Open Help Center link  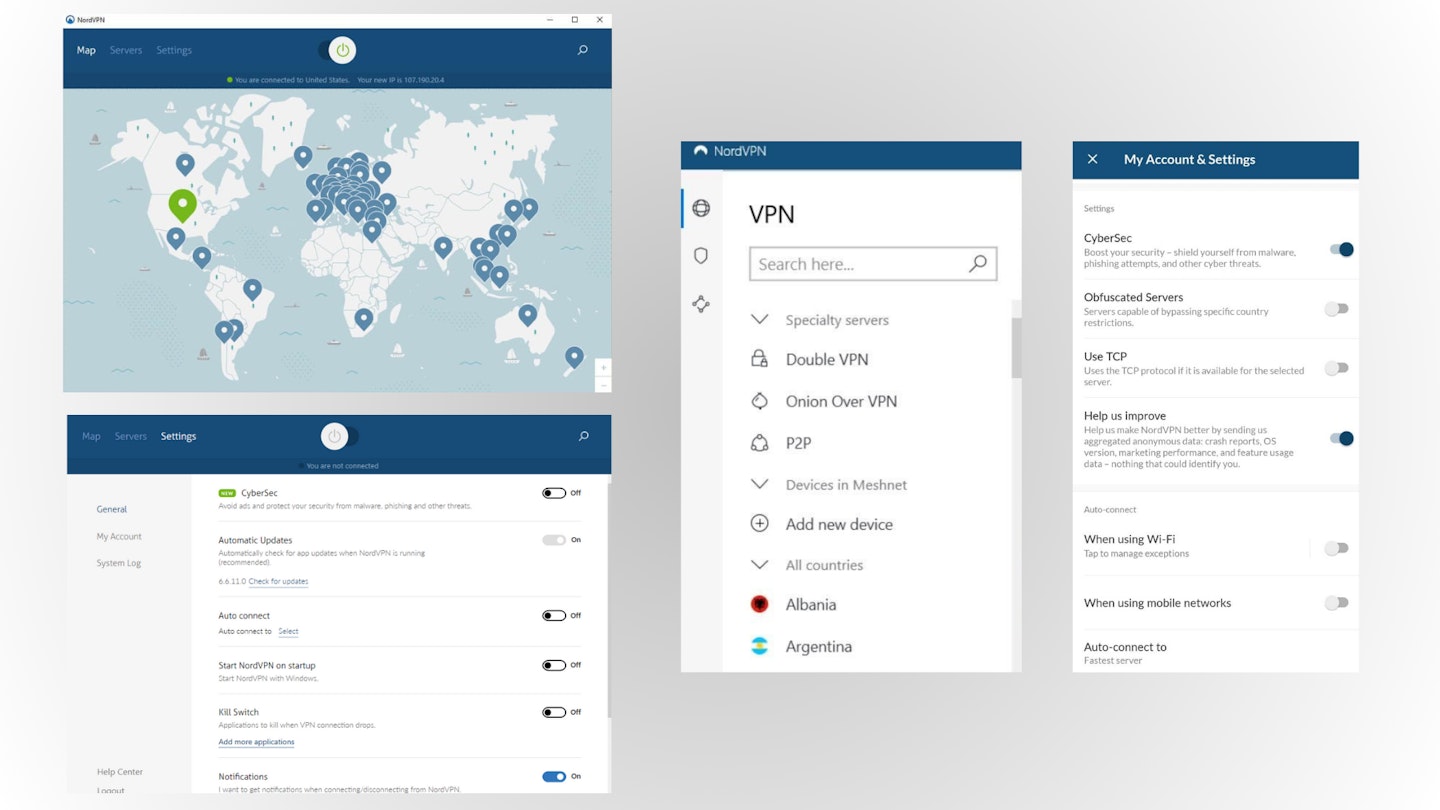(120, 772)
